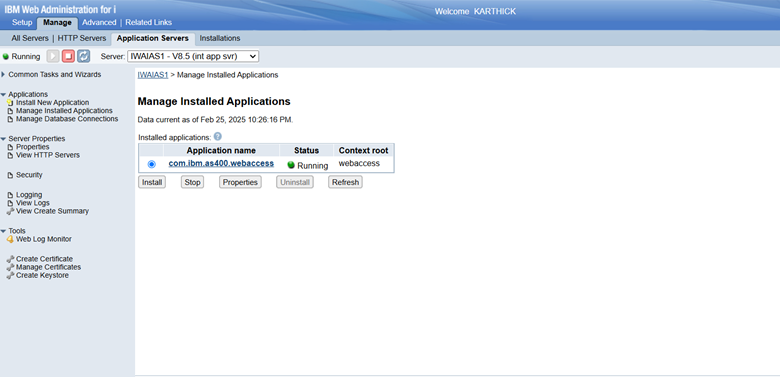Click the red stop server icon
Image resolution: width=780 pixels, height=377 pixels.
point(68,56)
